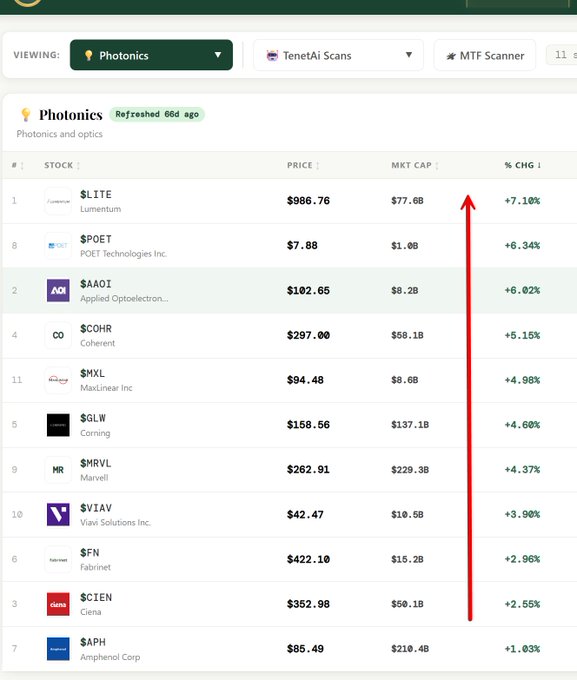Click the +6.34% change value
This screenshot has width=577, height=680.
[x=522, y=245]
